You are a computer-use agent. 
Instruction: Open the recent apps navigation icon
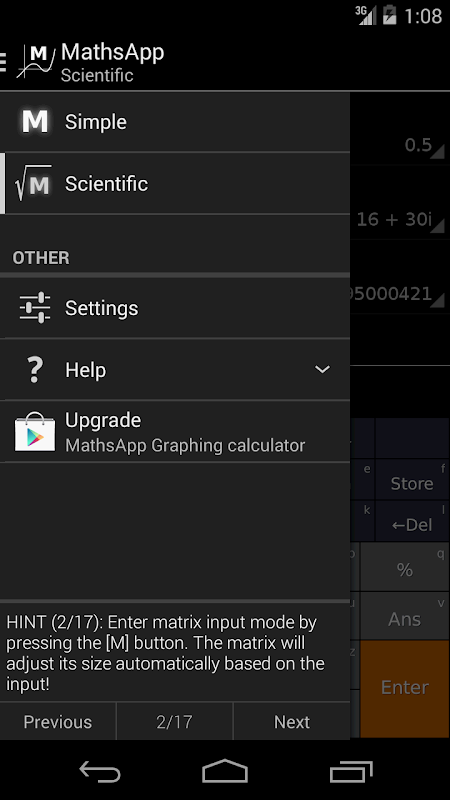(x=351, y=770)
